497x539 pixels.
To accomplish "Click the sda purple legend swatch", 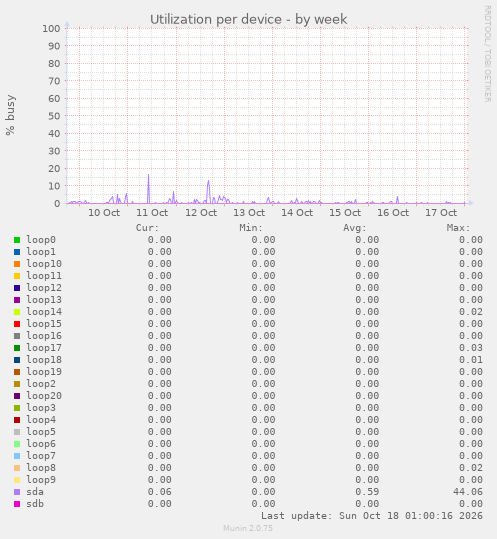I will 17,492.
